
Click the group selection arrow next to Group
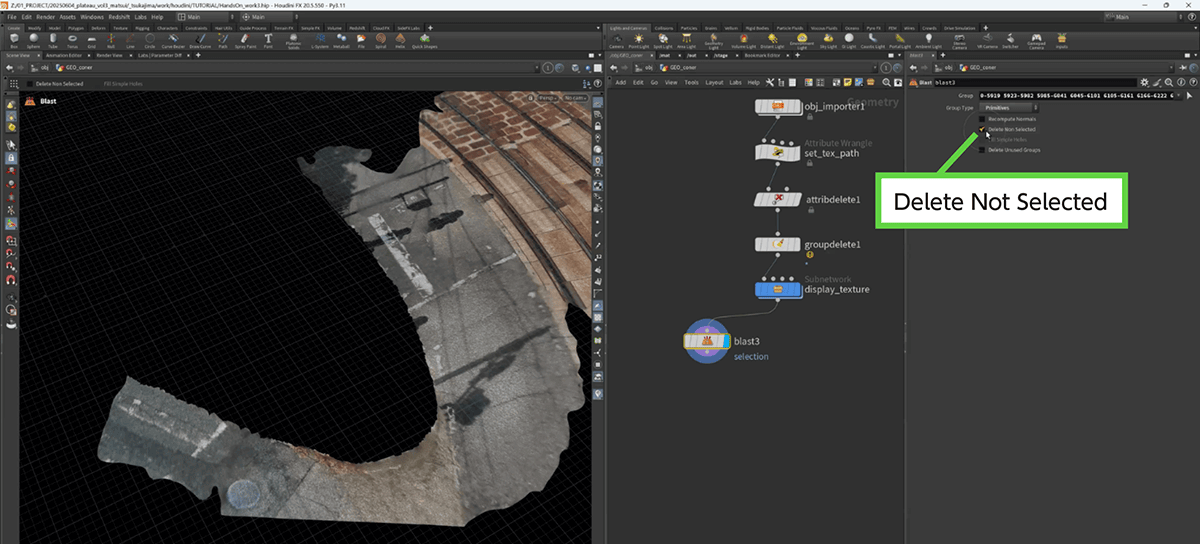pyautogui.click(x=1189, y=95)
